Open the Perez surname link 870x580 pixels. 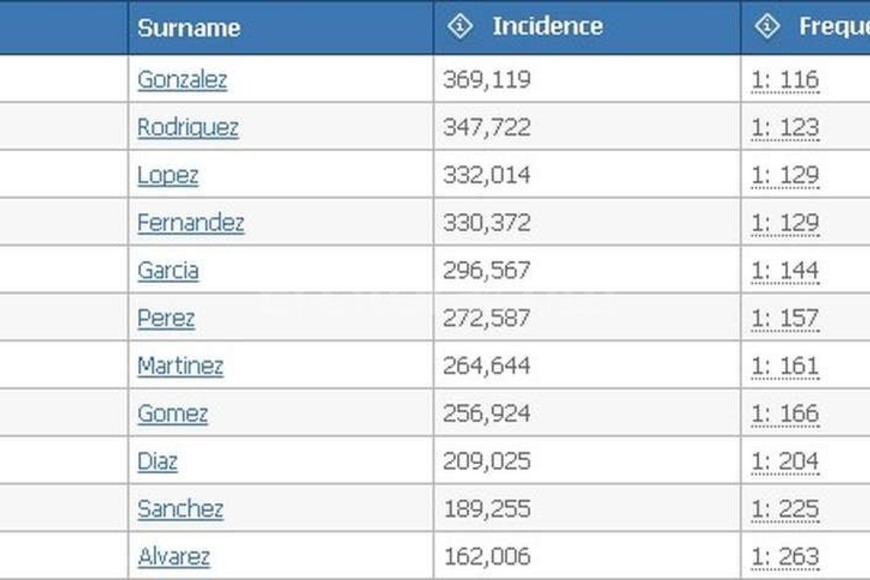(166, 319)
